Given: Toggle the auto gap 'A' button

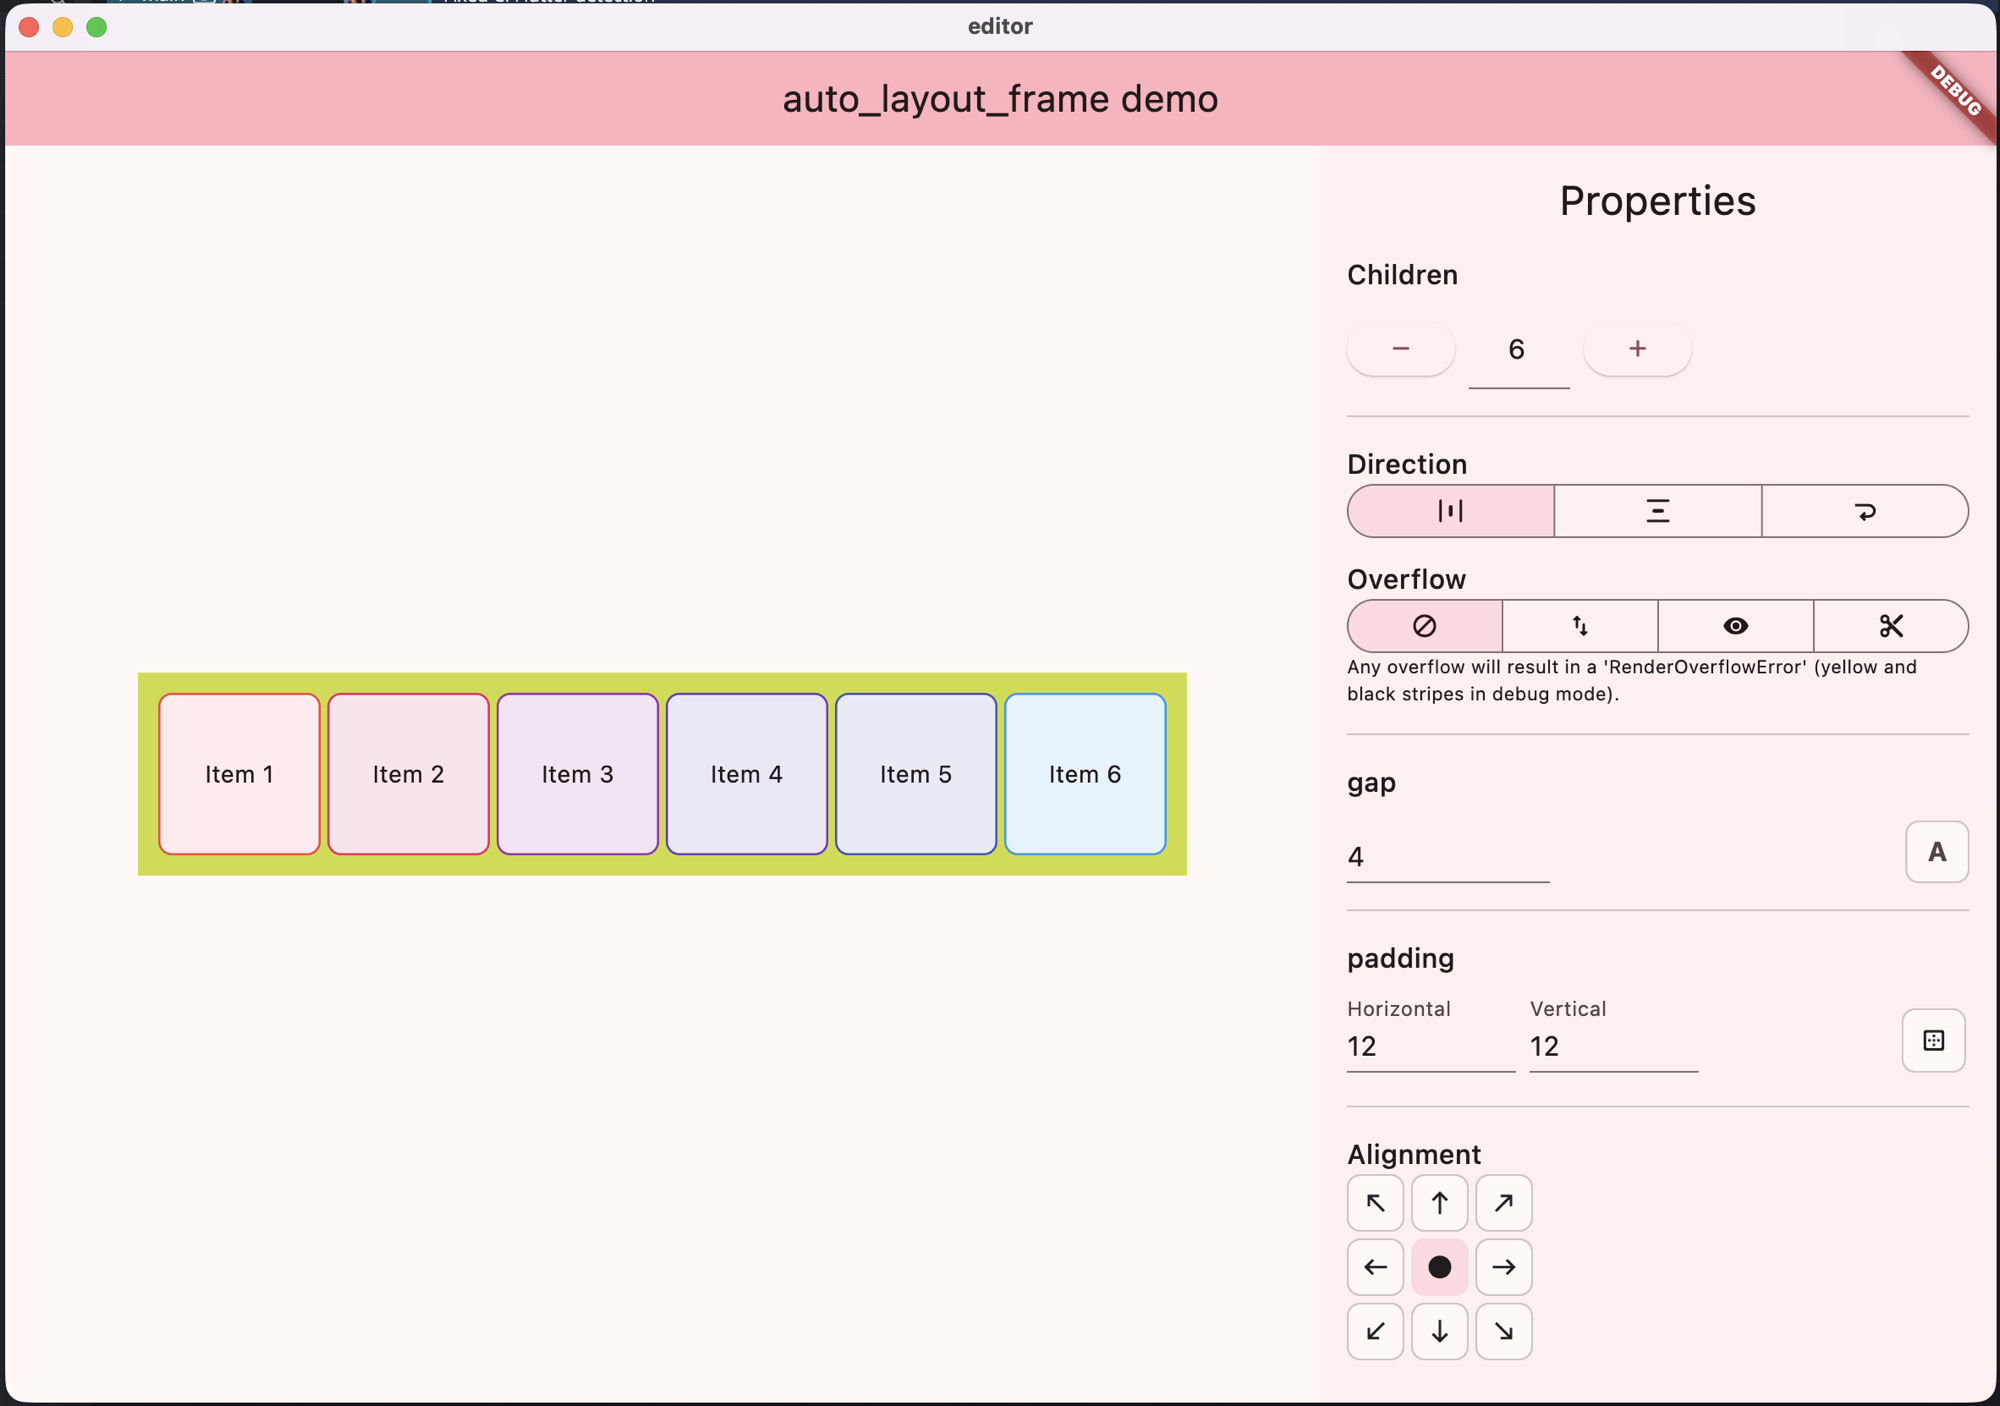Looking at the screenshot, I should pos(1936,852).
